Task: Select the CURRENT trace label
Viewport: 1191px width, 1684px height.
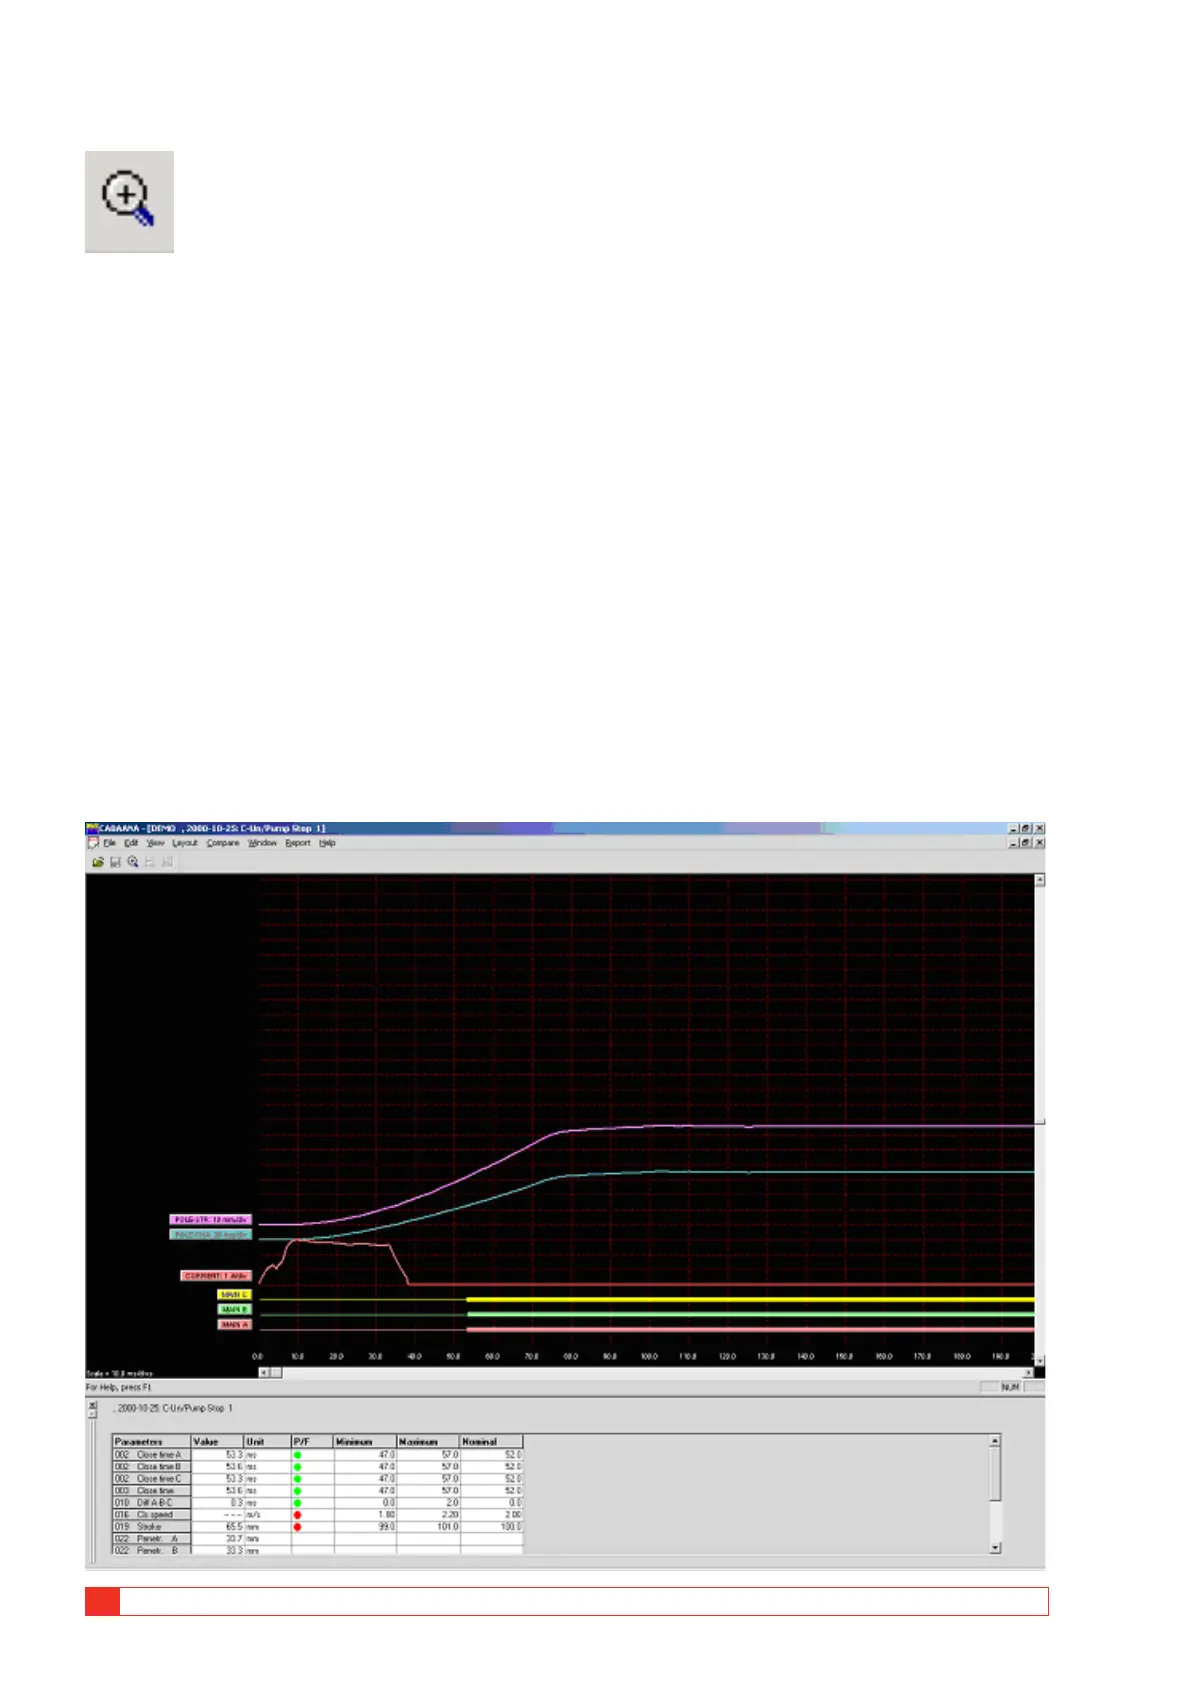Action: (216, 1276)
